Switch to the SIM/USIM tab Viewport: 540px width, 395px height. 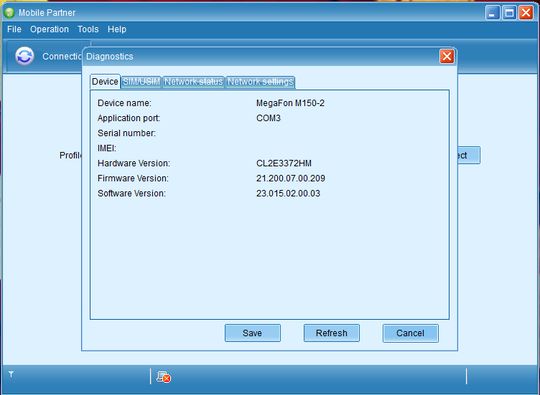[x=141, y=82]
